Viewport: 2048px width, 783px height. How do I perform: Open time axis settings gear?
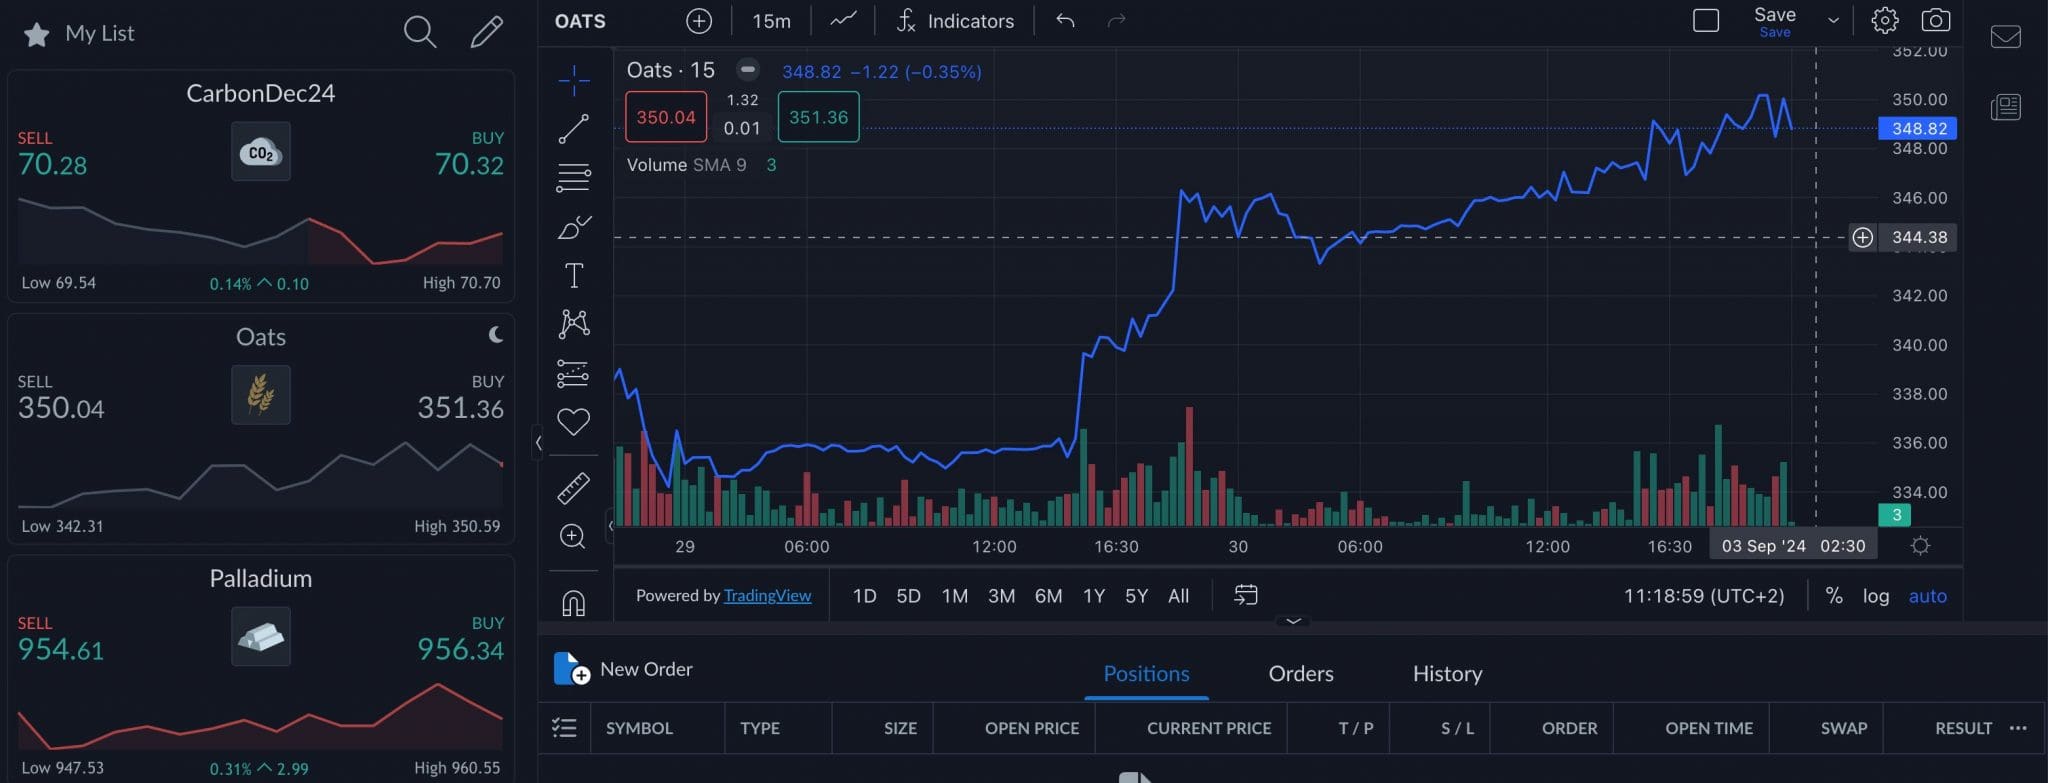1920,546
